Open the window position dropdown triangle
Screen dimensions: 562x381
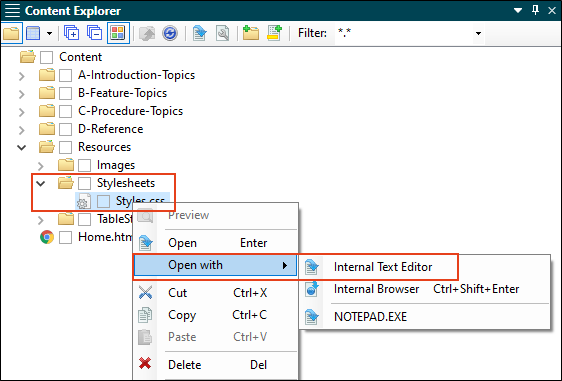[518, 10]
